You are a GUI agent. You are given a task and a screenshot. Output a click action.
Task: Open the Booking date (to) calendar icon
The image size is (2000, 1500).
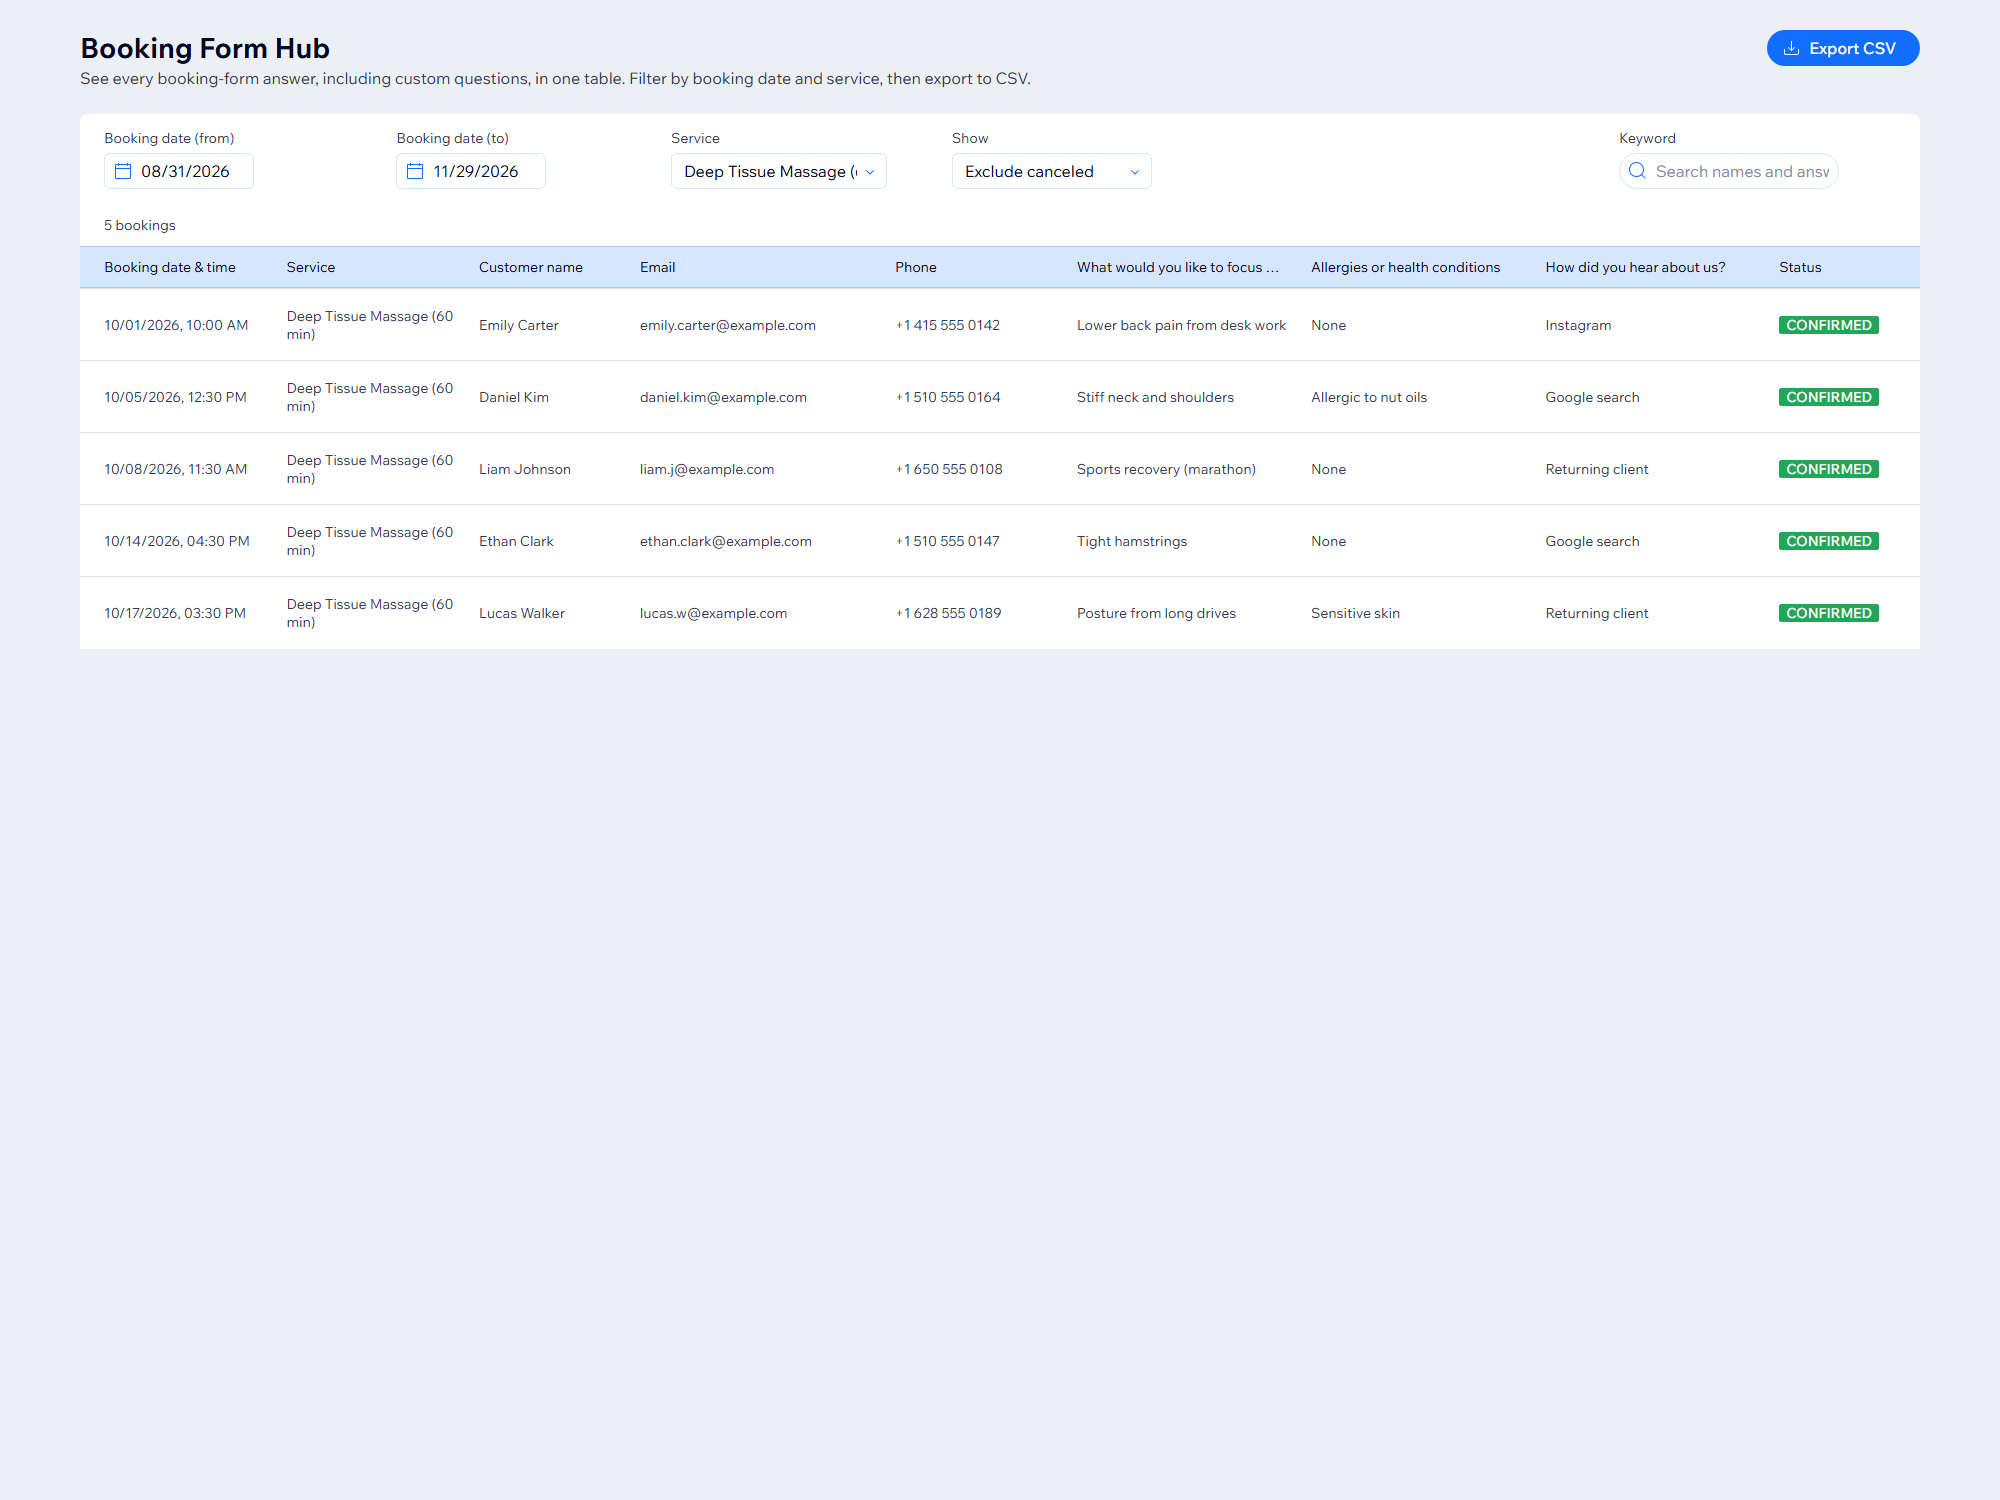click(415, 171)
